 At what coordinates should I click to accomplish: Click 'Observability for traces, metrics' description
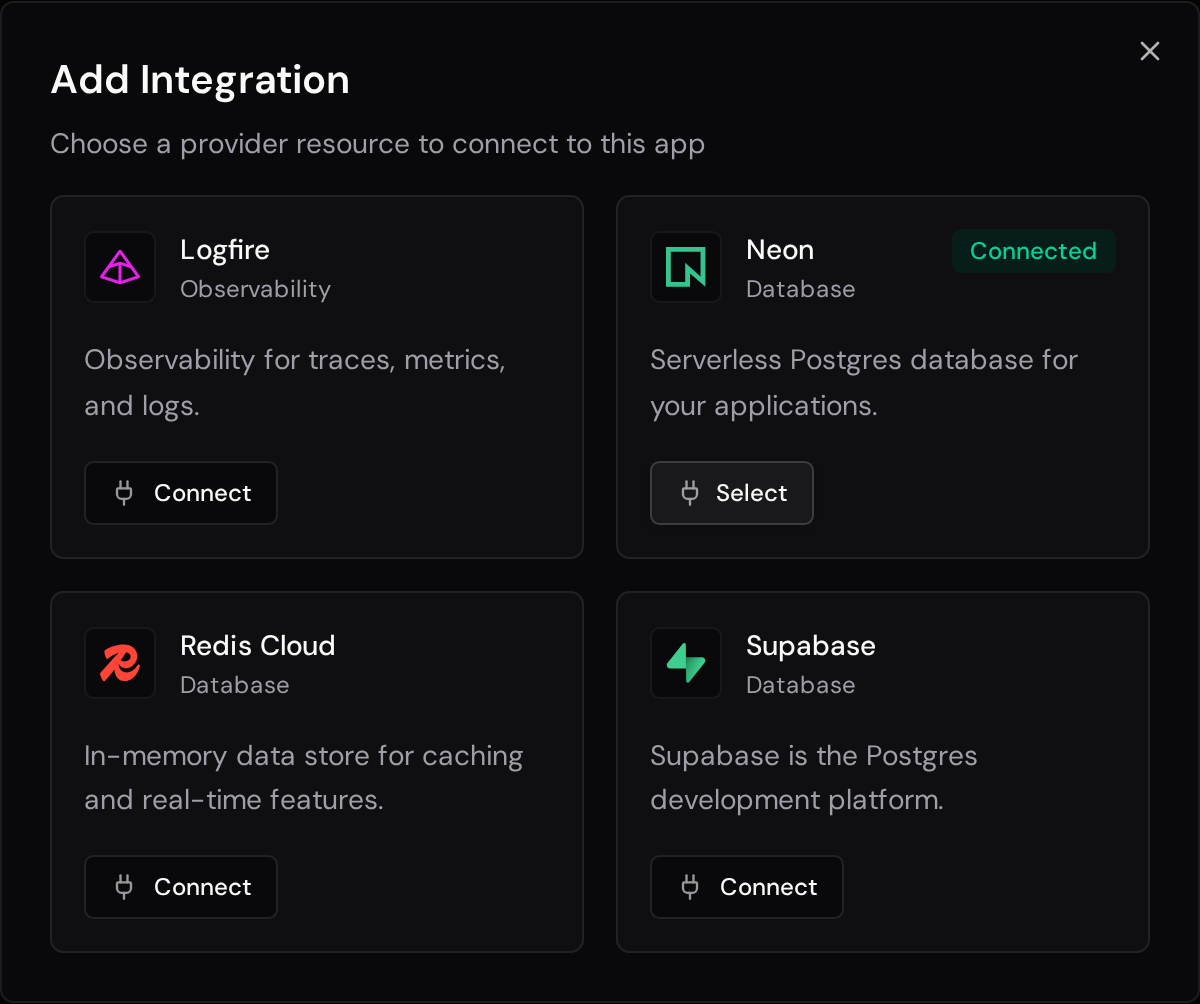295,383
